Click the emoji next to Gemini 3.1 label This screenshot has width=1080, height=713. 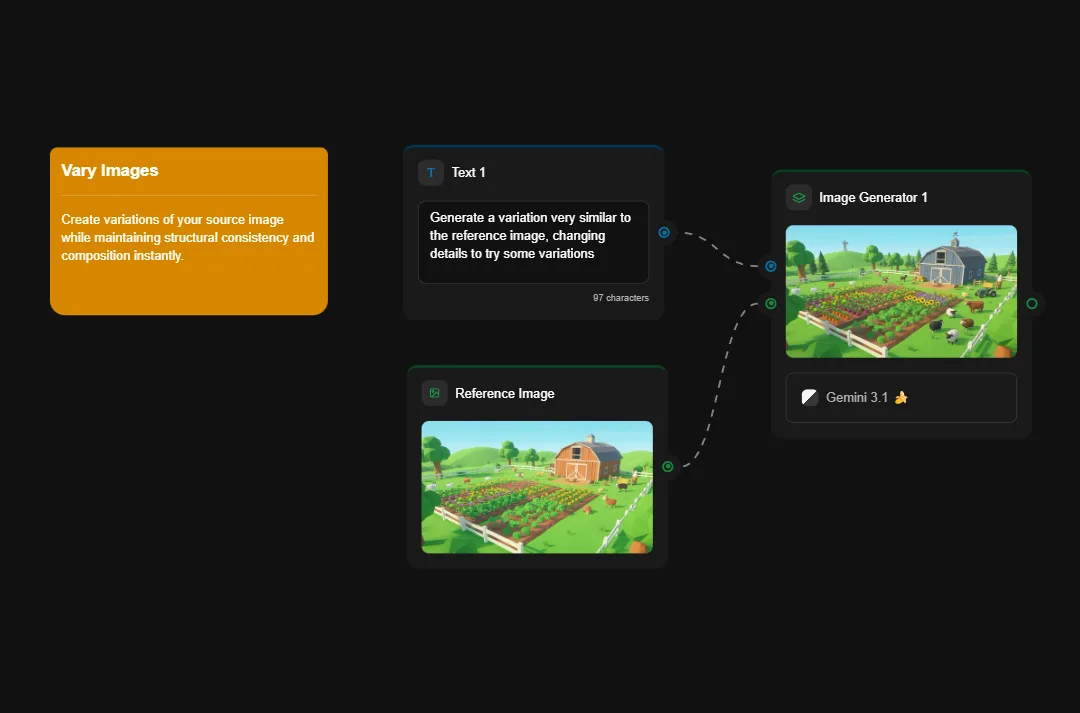click(x=899, y=397)
